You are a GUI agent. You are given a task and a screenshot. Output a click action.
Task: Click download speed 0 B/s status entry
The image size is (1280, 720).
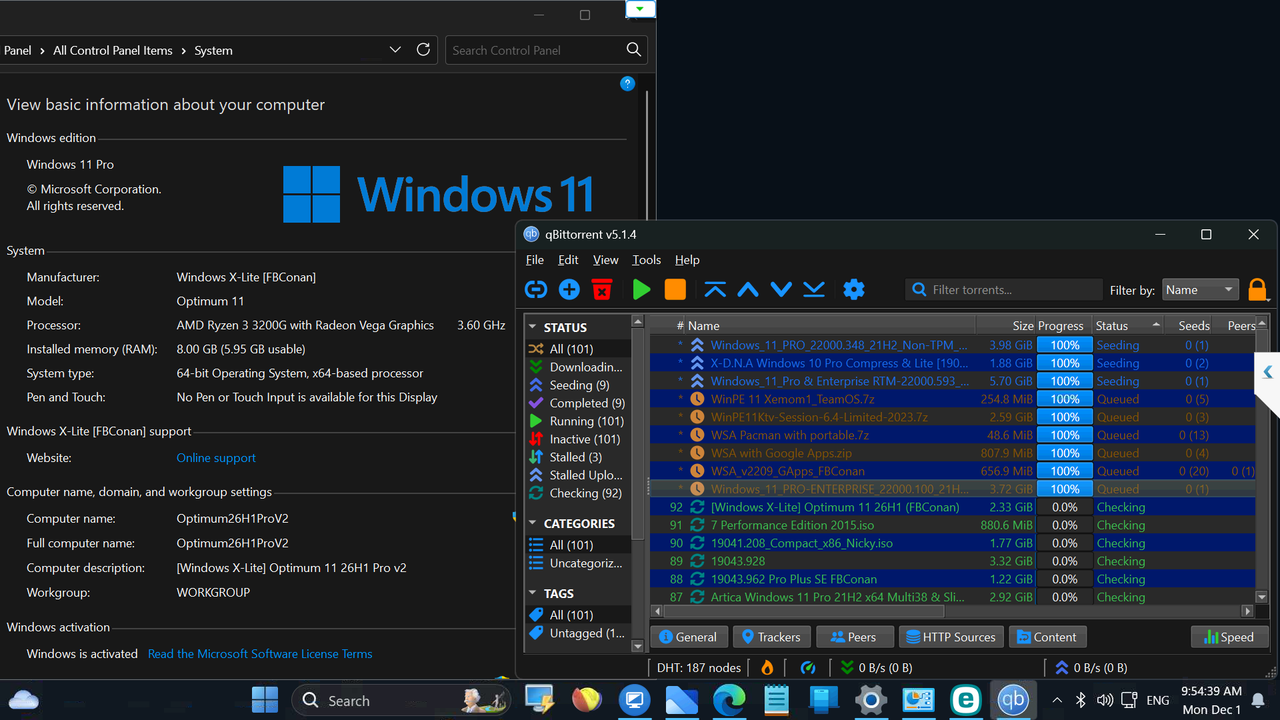(876, 667)
